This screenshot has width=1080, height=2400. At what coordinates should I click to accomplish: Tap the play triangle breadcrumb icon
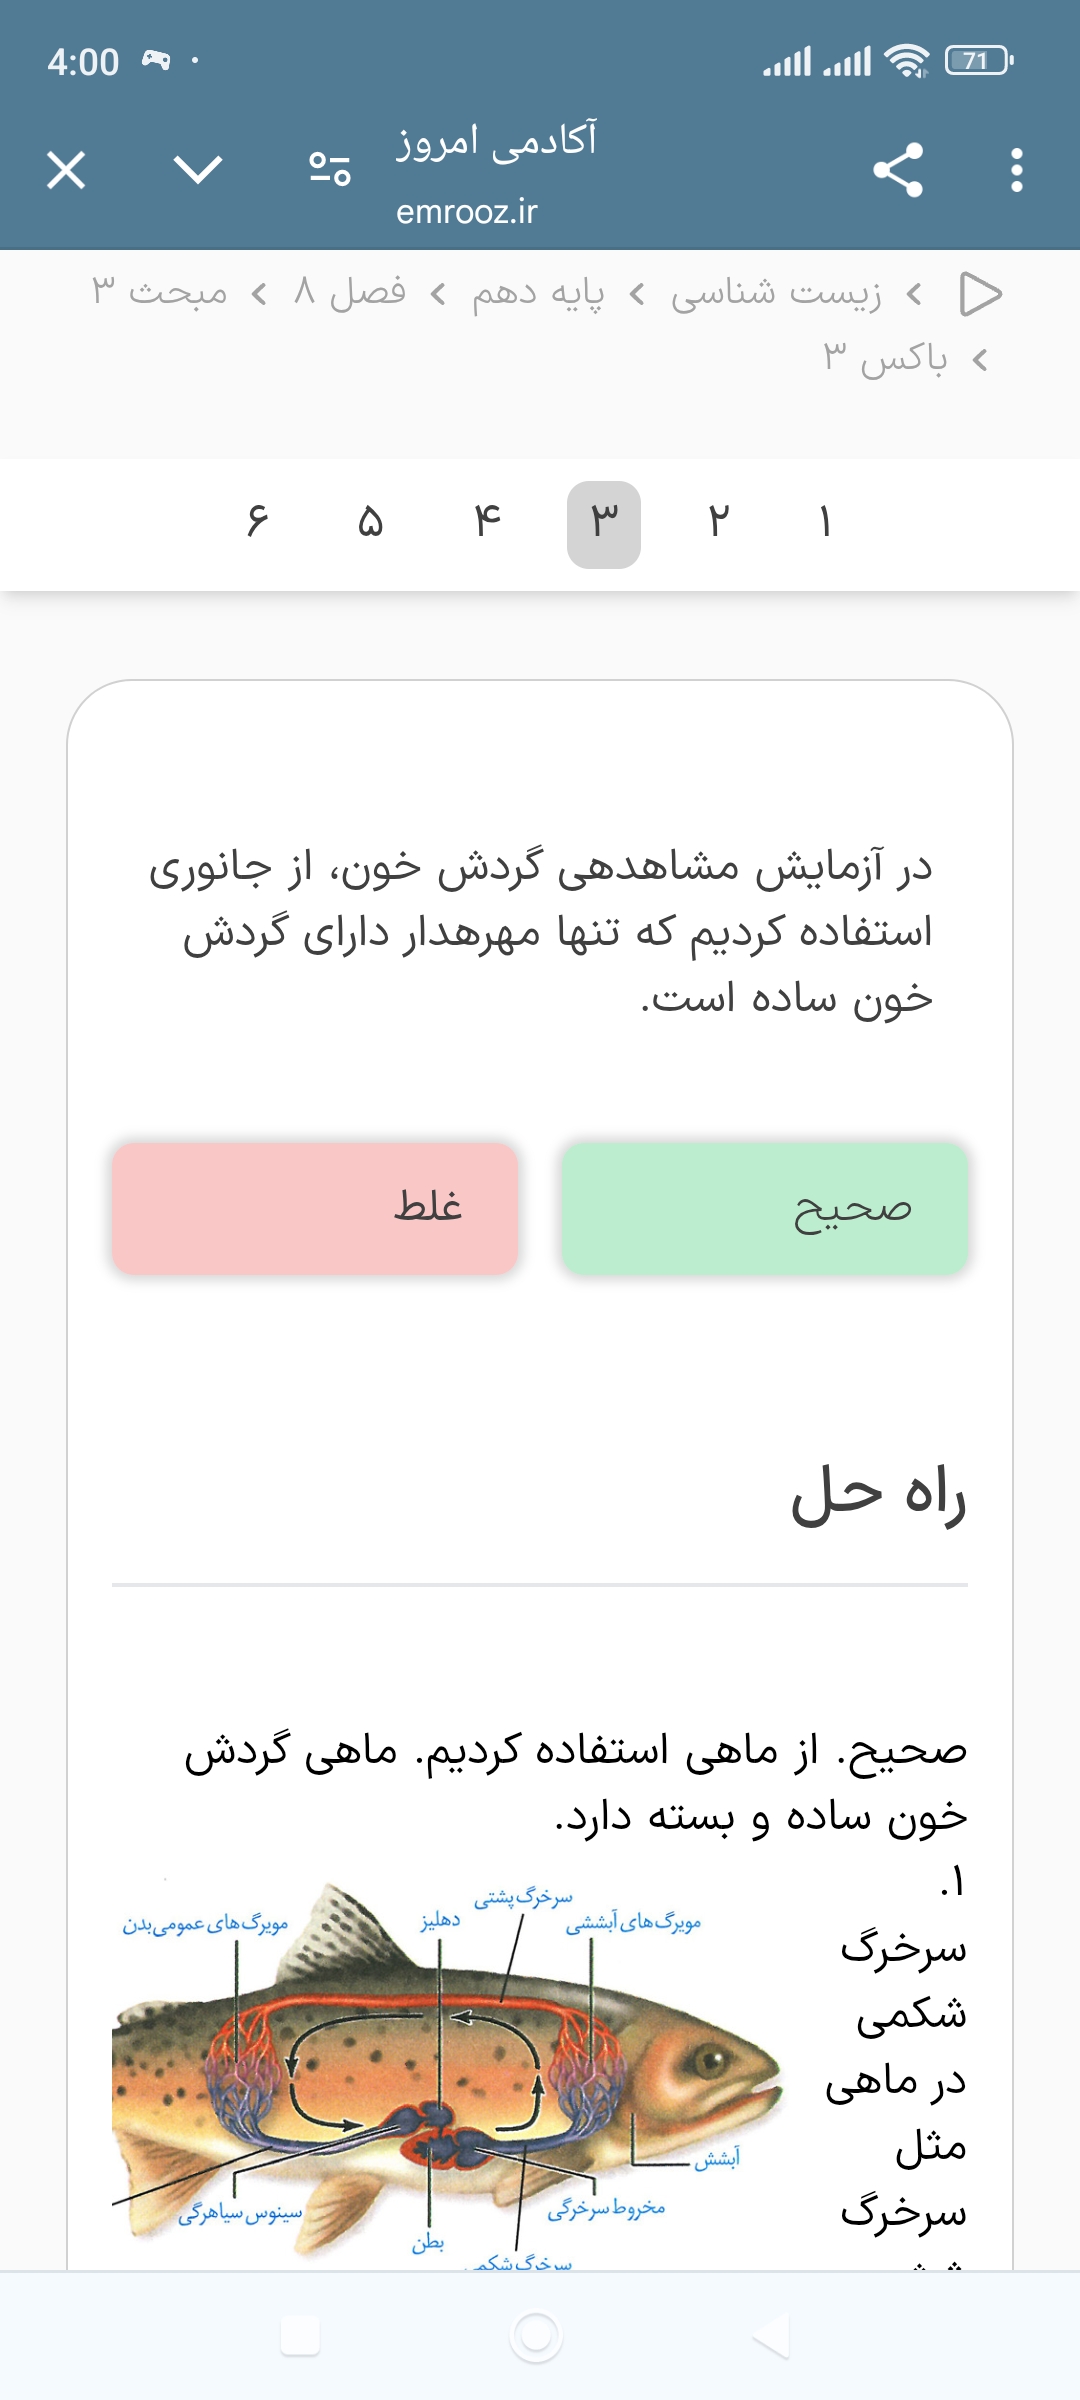(x=980, y=294)
